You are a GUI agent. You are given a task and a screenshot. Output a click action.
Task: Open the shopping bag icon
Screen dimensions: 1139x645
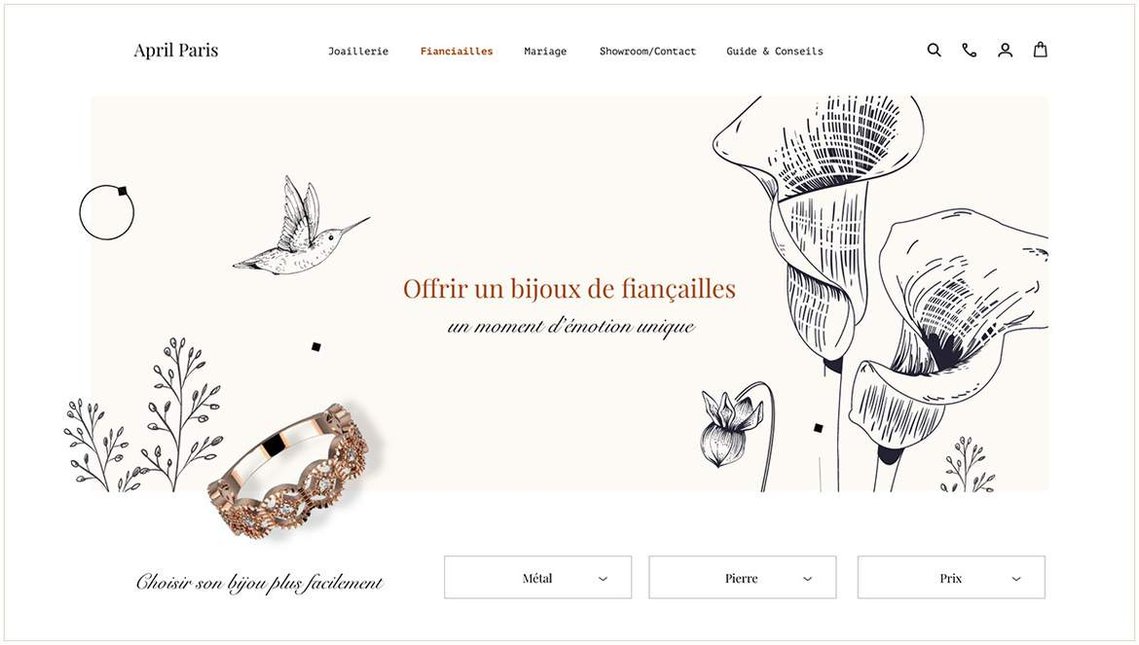(x=1040, y=49)
